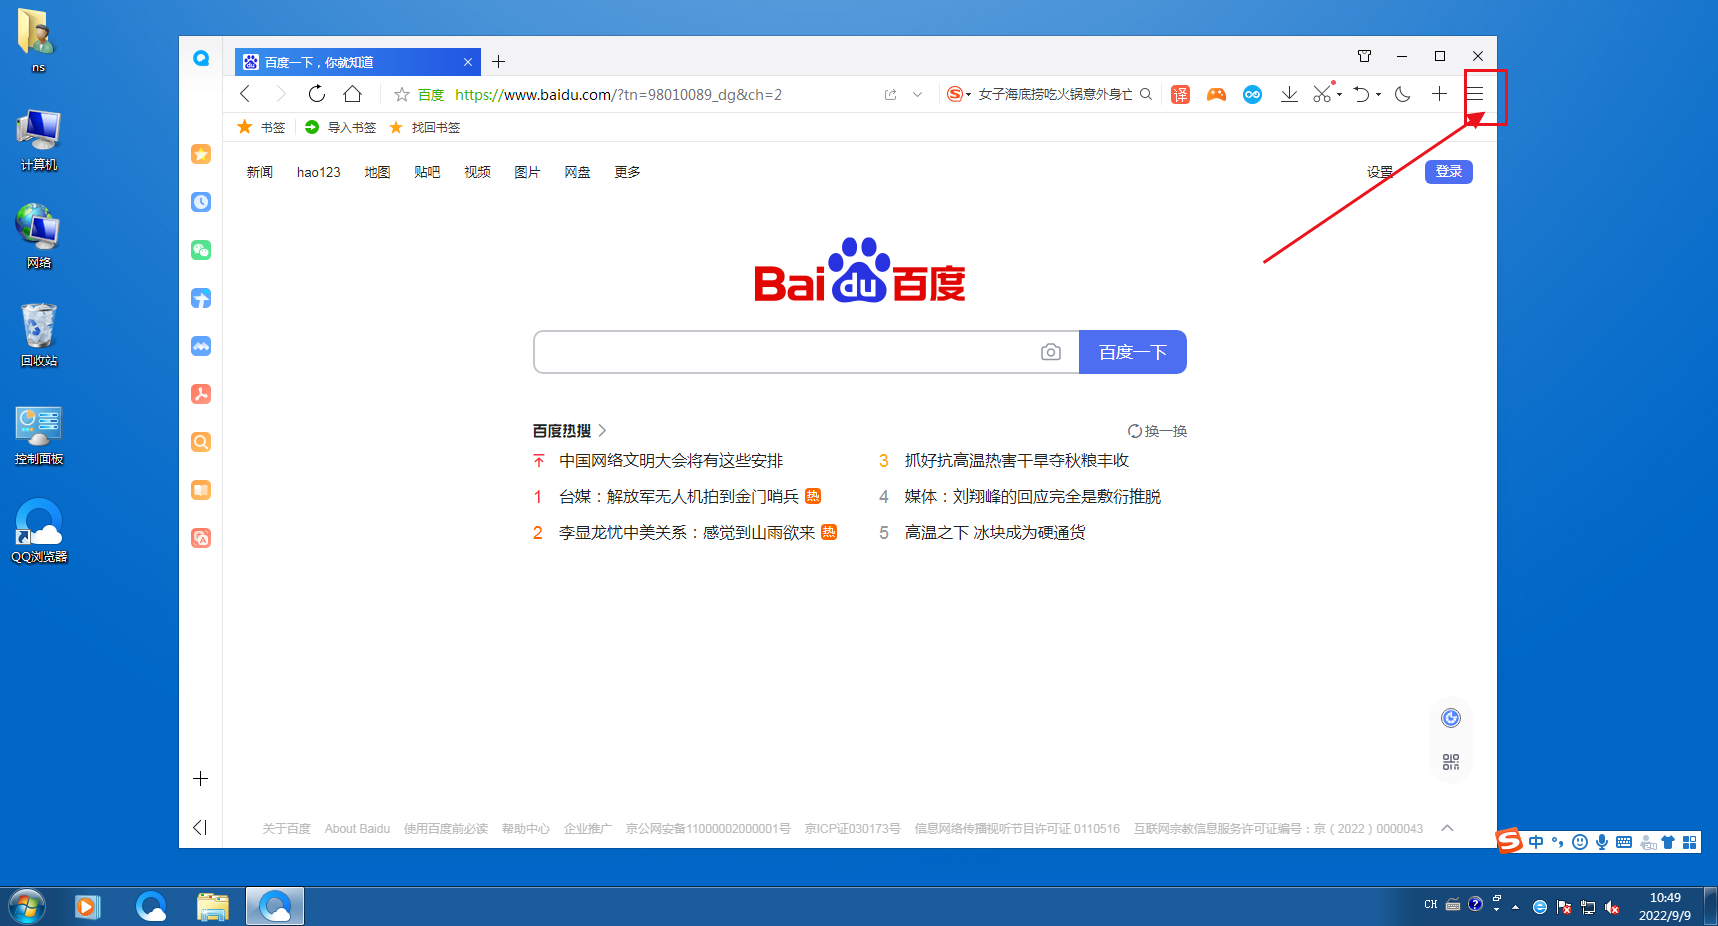Add a sidebar app with plus

tap(201, 778)
